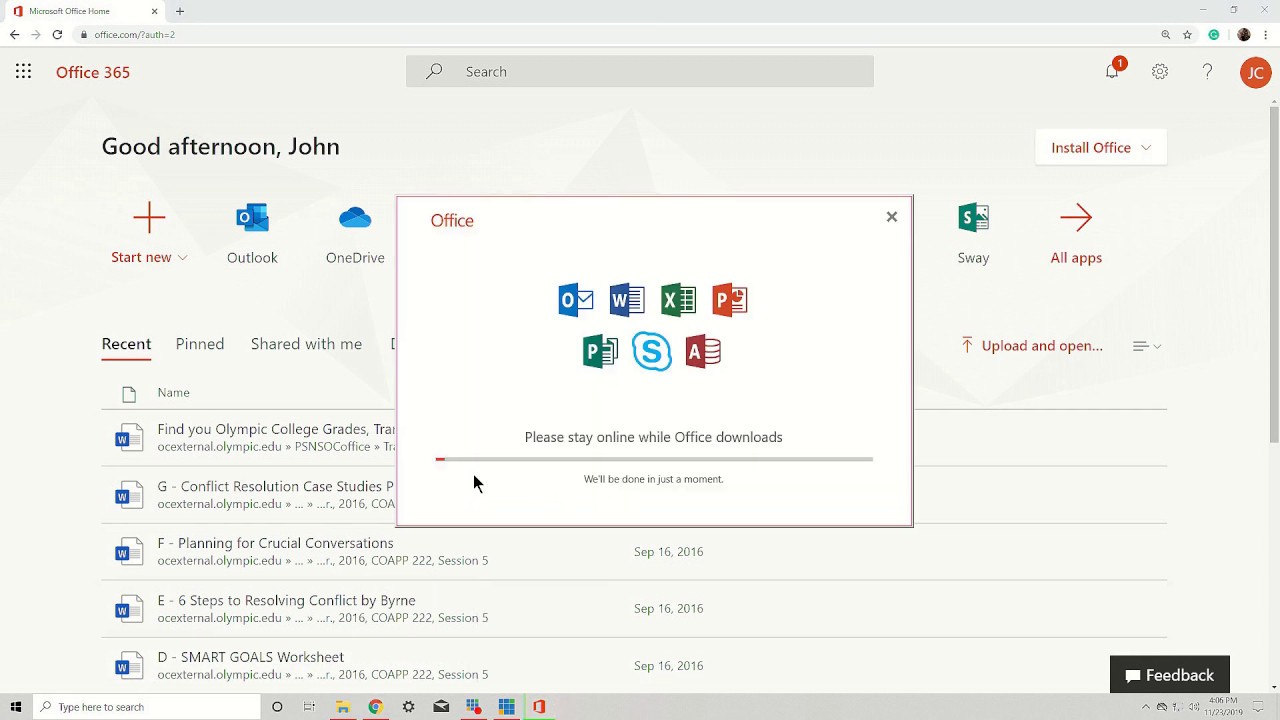The height and width of the screenshot is (720, 1280).
Task: Open the Feedback button
Action: point(1169,675)
